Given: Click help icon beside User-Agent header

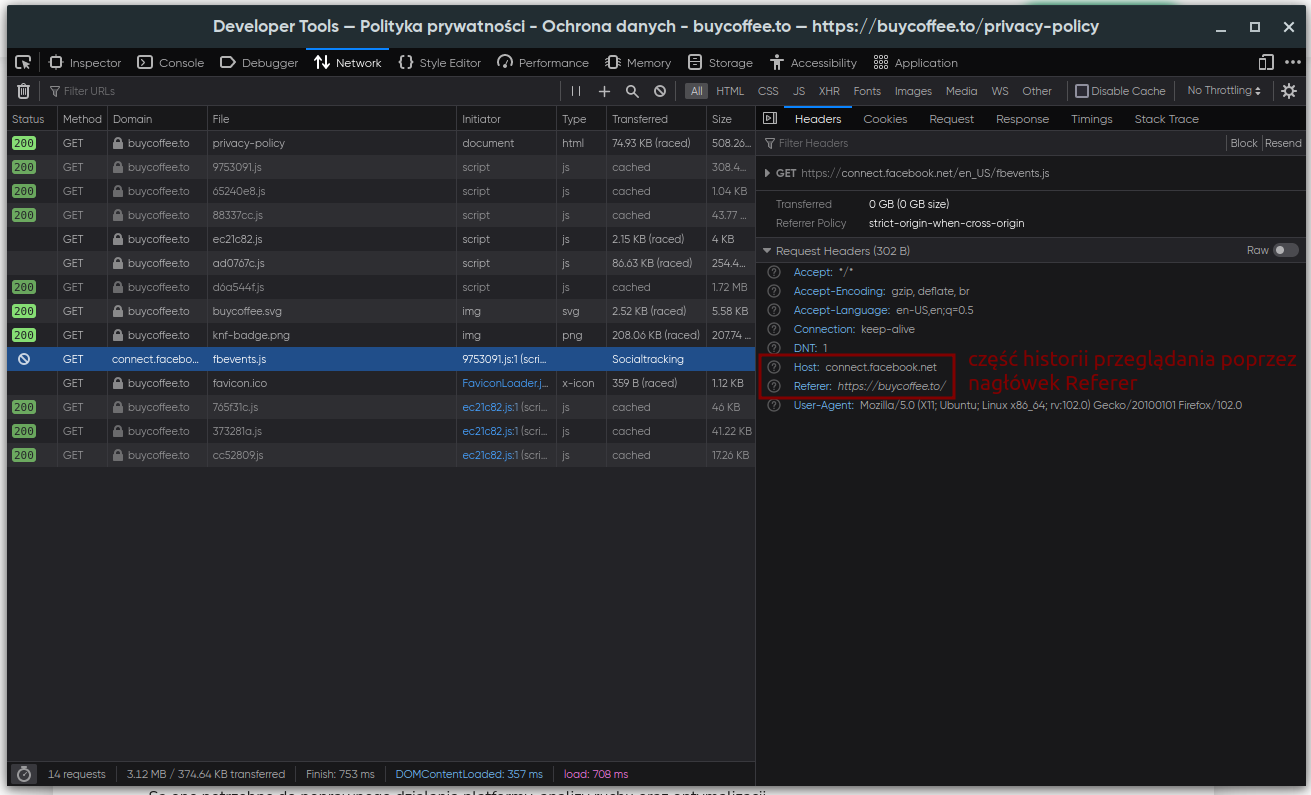Looking at the screenshot, I should [773, 405].
